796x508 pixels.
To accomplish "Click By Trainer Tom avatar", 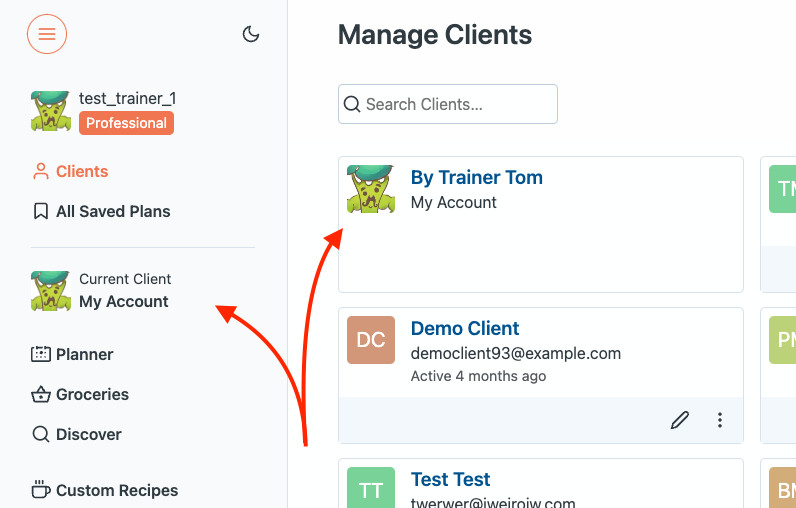I will tap(371, 190).
